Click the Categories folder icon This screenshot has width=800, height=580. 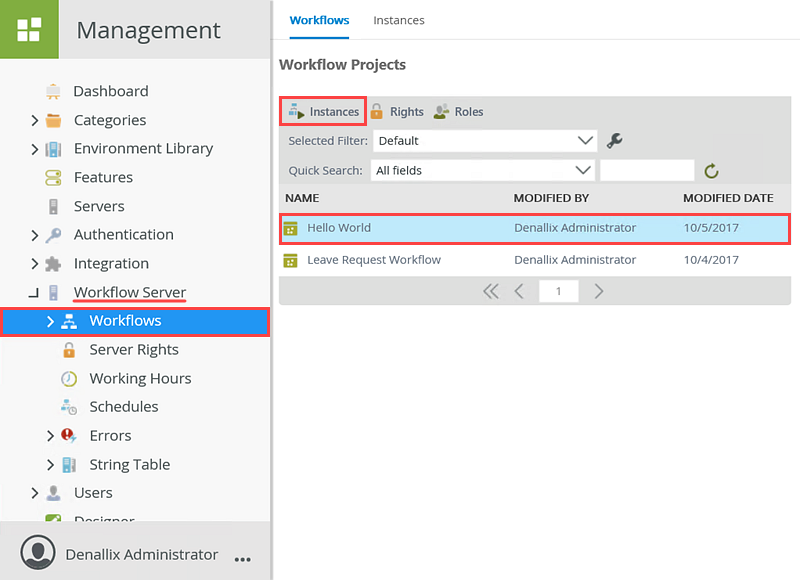pyautogui.click(x=53, y=120)
